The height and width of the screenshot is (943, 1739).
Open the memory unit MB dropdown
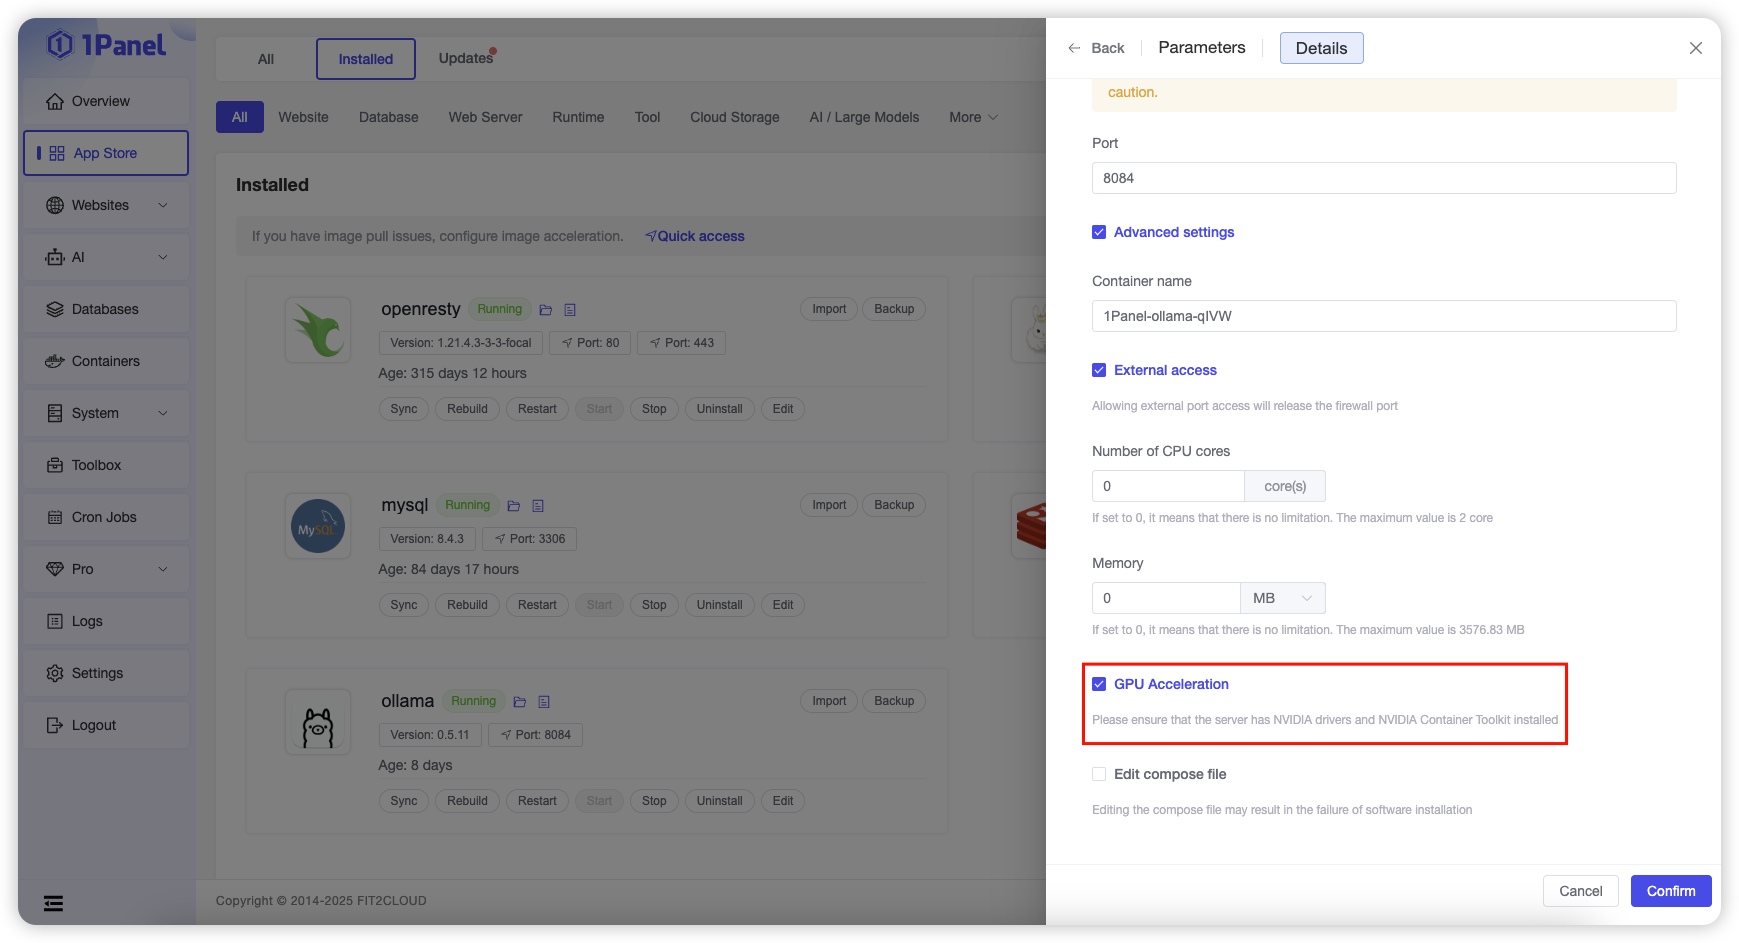1283,598
